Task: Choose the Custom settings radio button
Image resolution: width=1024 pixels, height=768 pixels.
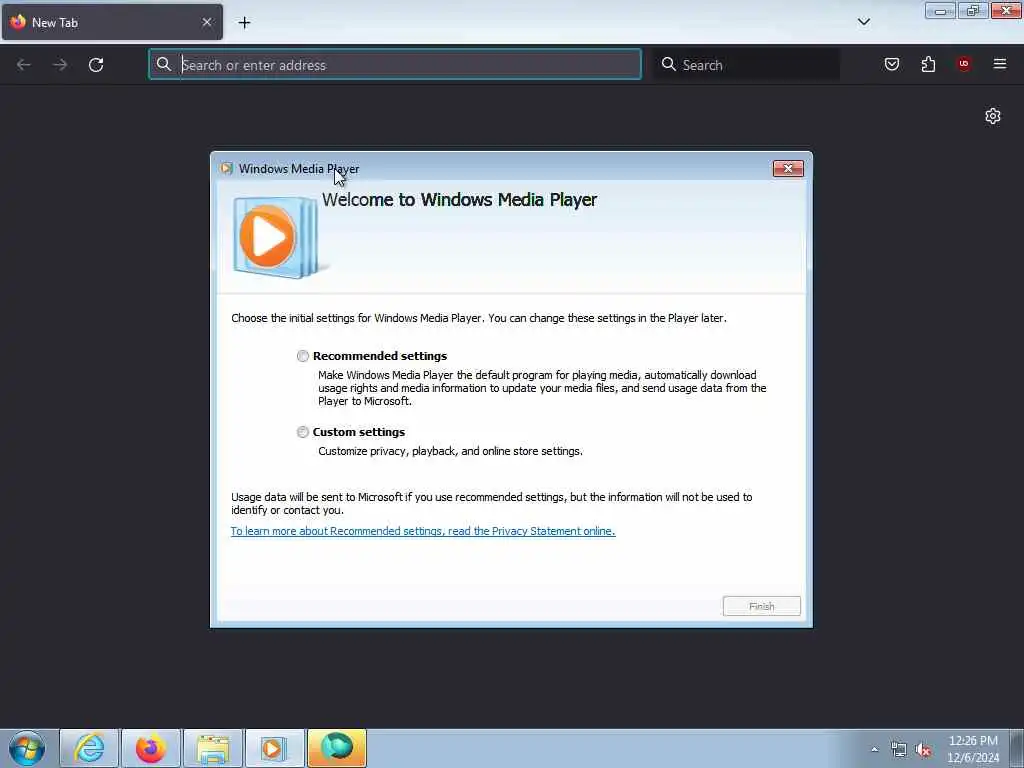Action: 302,432
